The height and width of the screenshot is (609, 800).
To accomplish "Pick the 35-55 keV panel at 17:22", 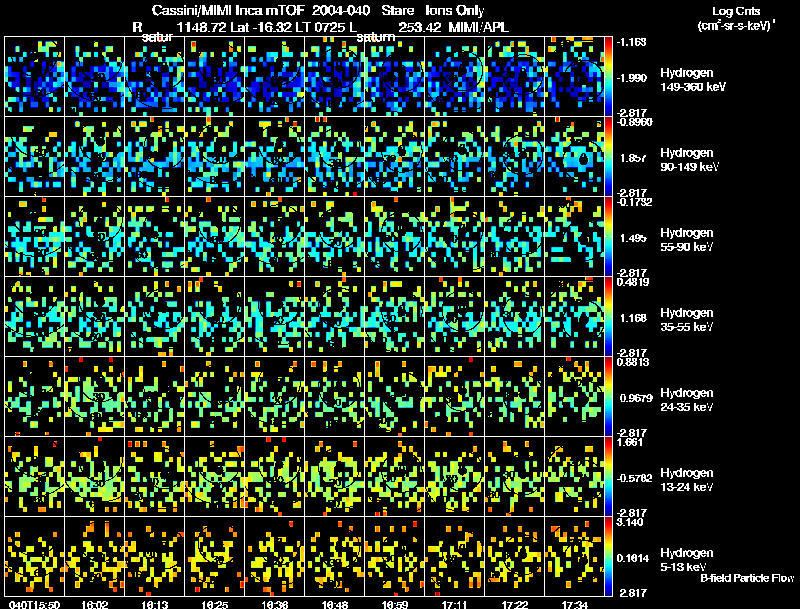I will coord(515,317).
